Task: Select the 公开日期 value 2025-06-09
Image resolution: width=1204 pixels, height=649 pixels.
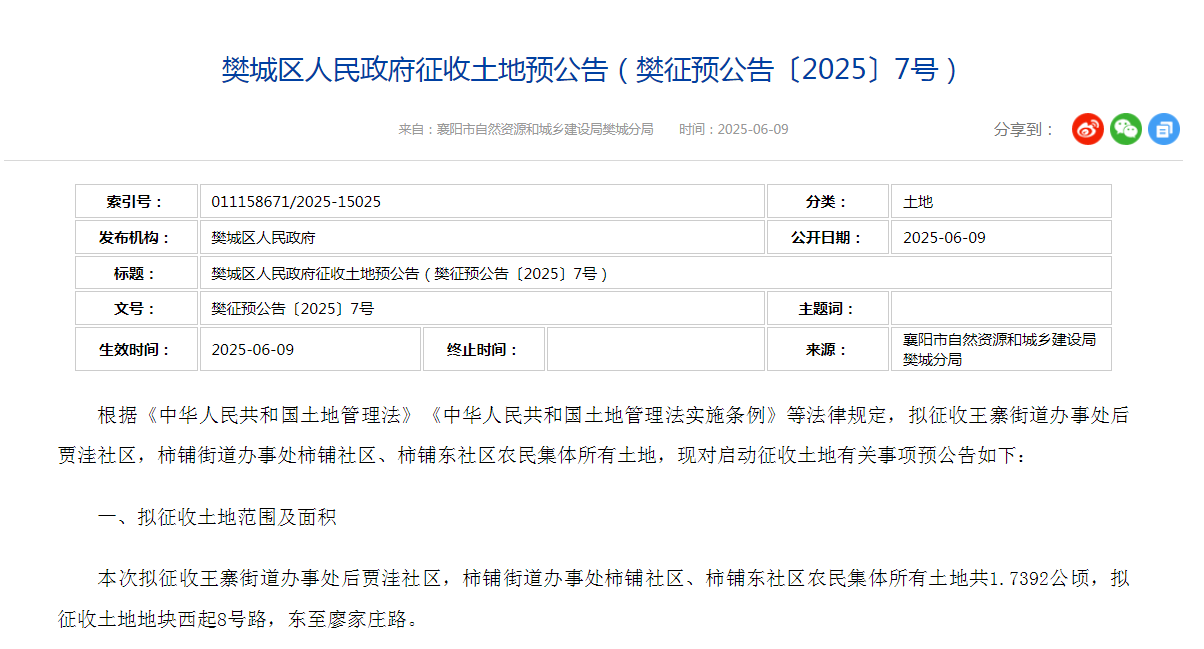Action: coord(944,238)
